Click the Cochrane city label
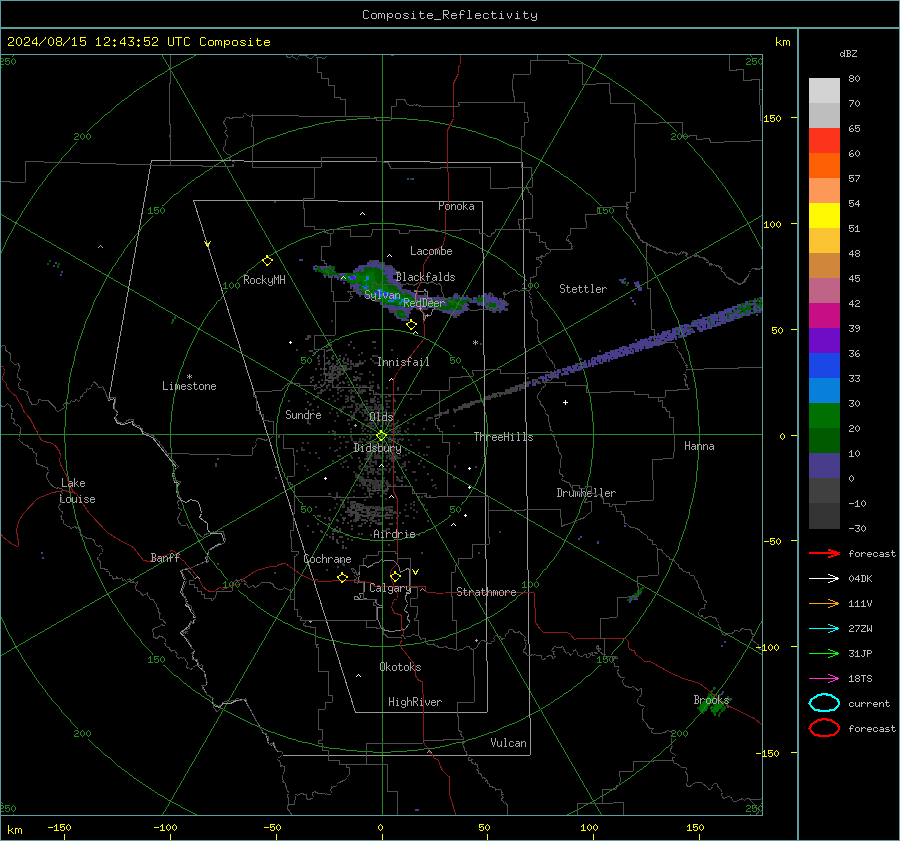The image size is (900, 841). (327, 559)
